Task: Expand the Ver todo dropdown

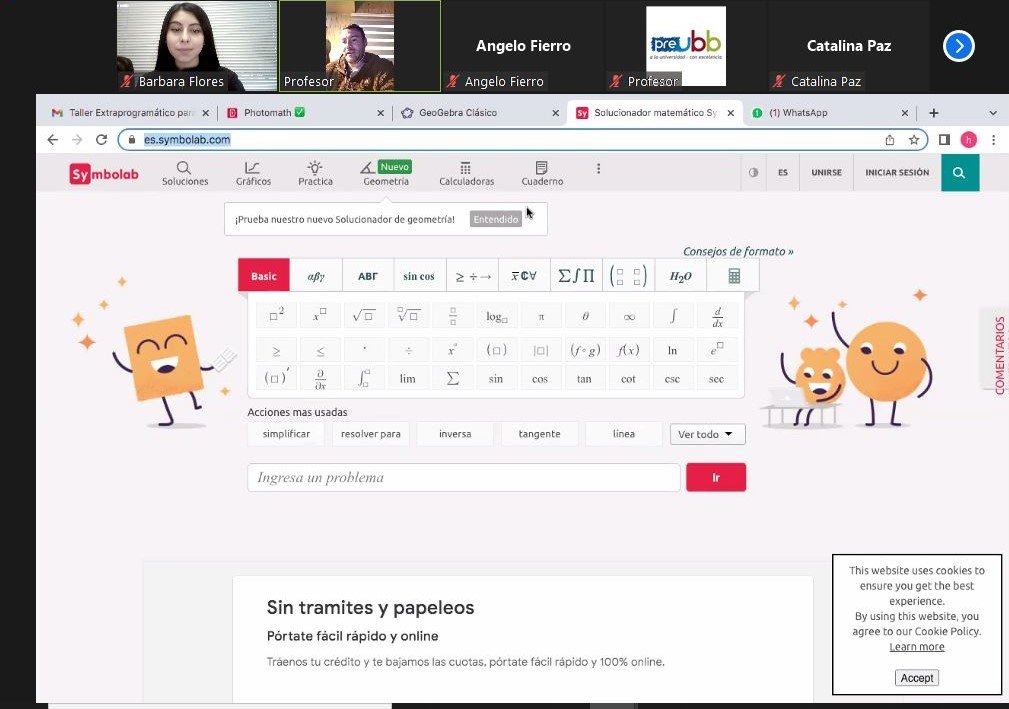Action: (707, 434)
